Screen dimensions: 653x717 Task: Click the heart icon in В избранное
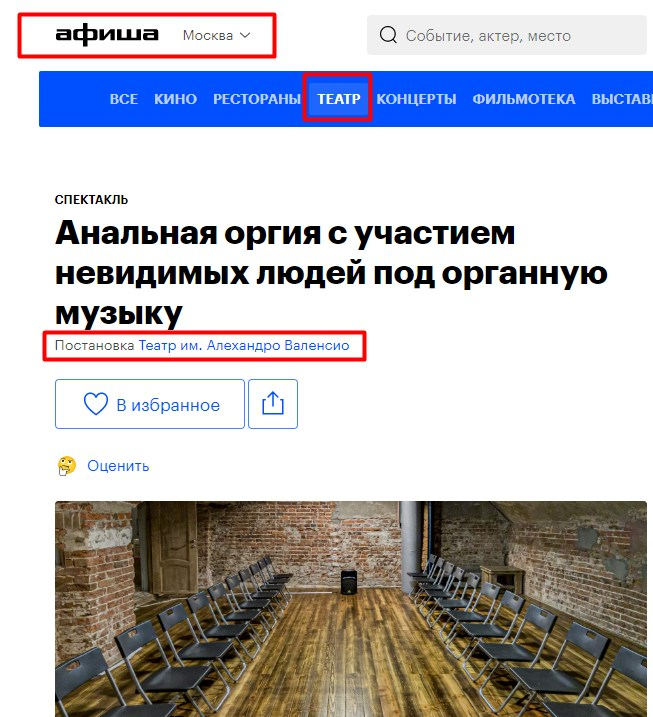coord(96,404)
